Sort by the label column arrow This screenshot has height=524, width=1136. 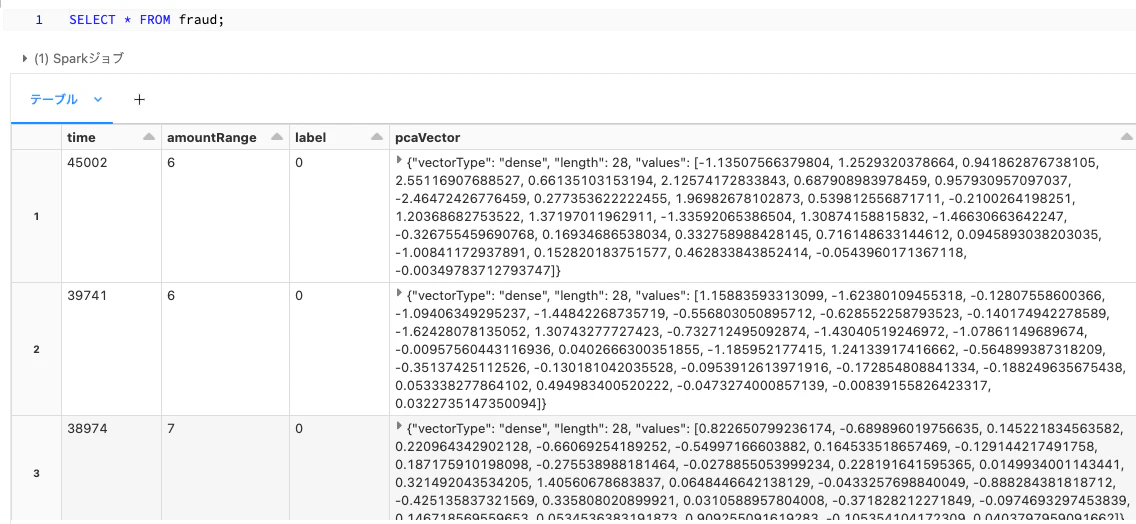click(377, 137)
